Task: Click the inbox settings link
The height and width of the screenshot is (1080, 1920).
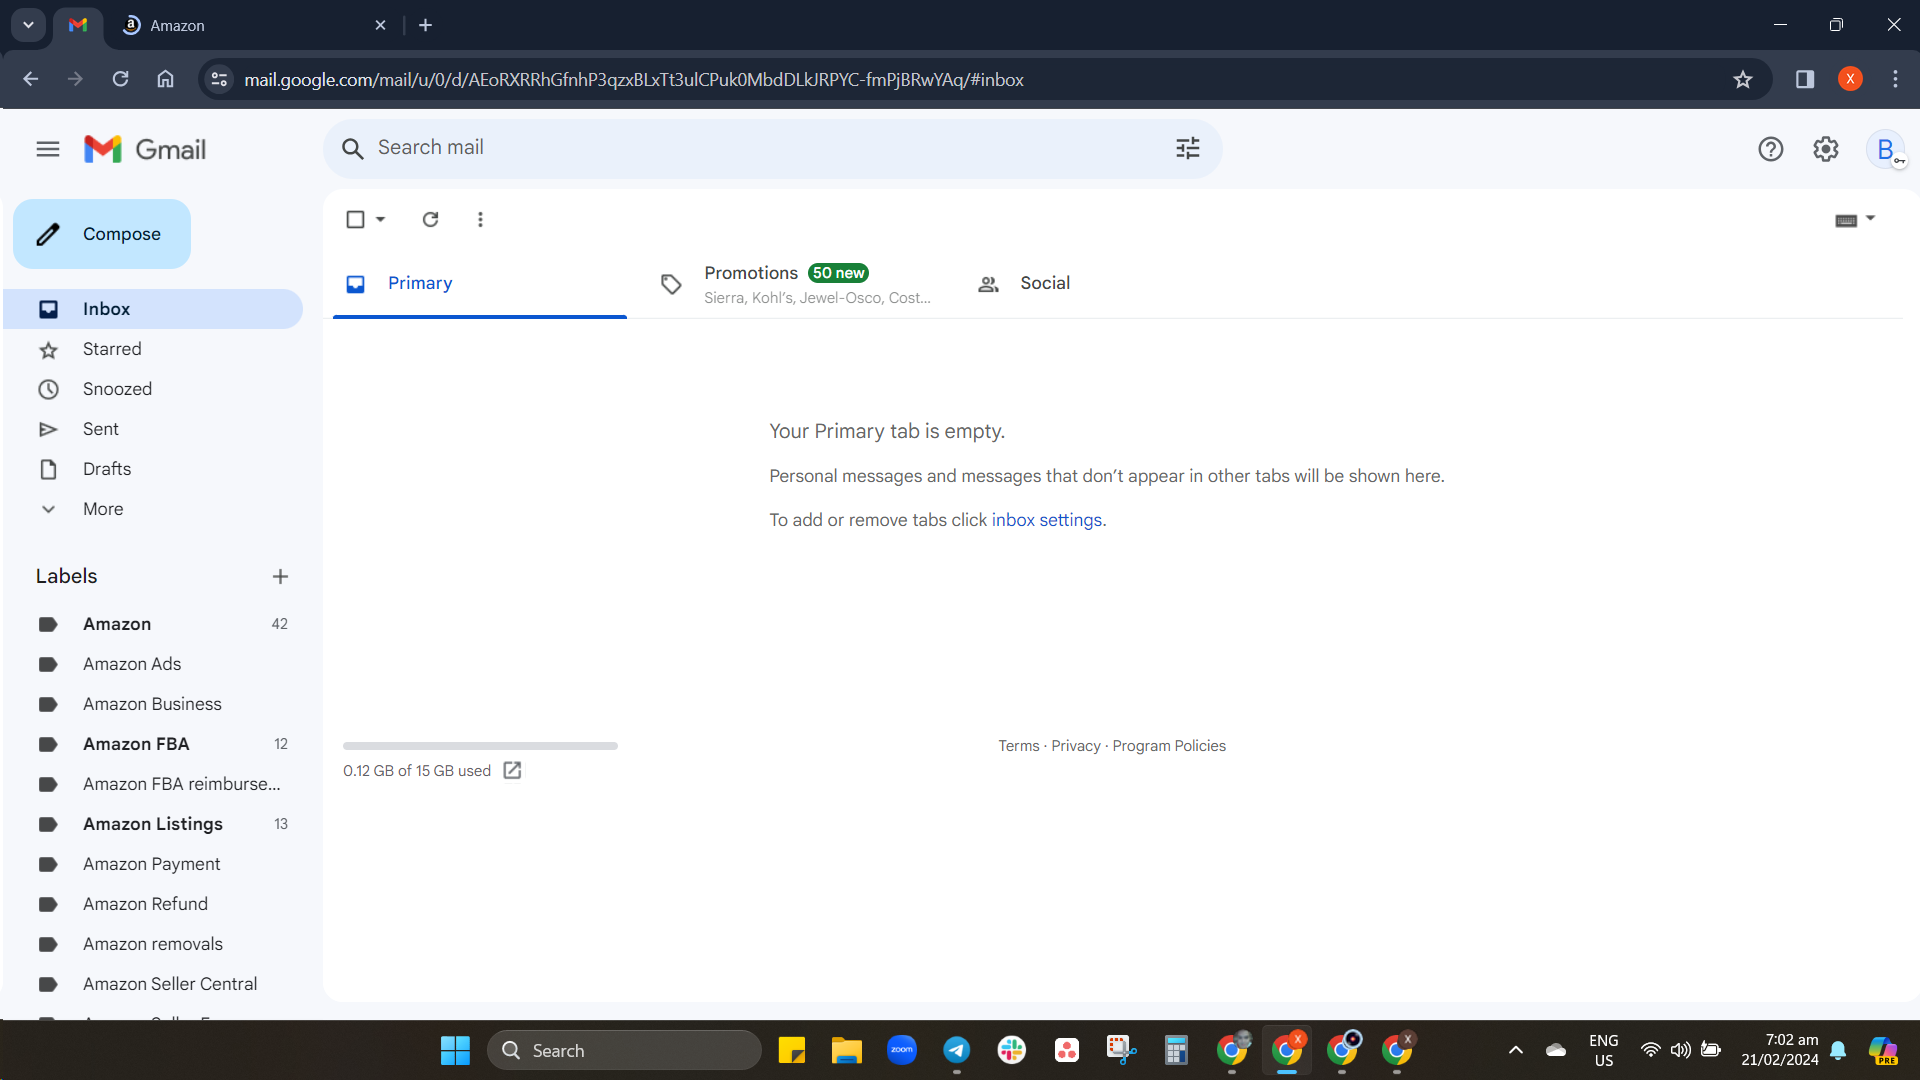Action: click(1046, 520)
